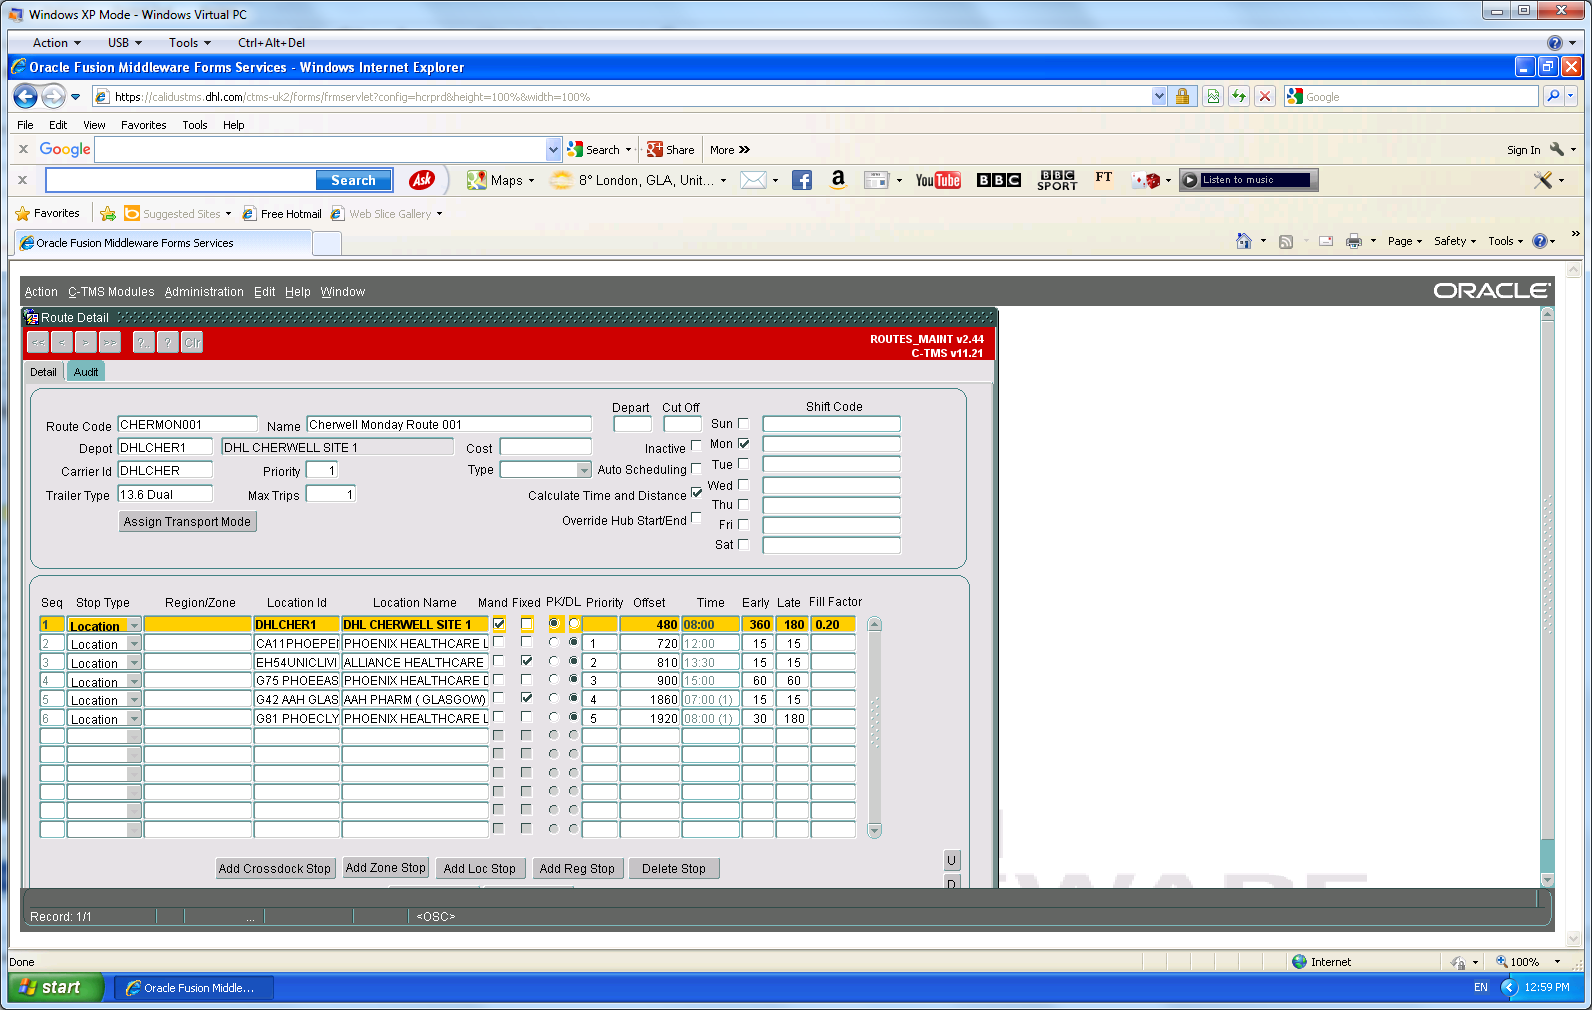This screenshot has width=1592, height=1010.
Task: Toggle Calculate Time and Distance checkbox
Action: (696, 493)
